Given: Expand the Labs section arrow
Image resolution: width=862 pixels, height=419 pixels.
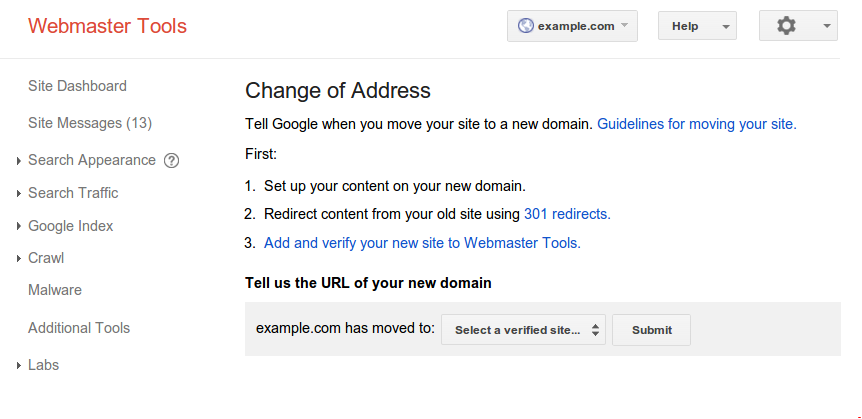Looking at the screenshot, I should click(19, 365).
